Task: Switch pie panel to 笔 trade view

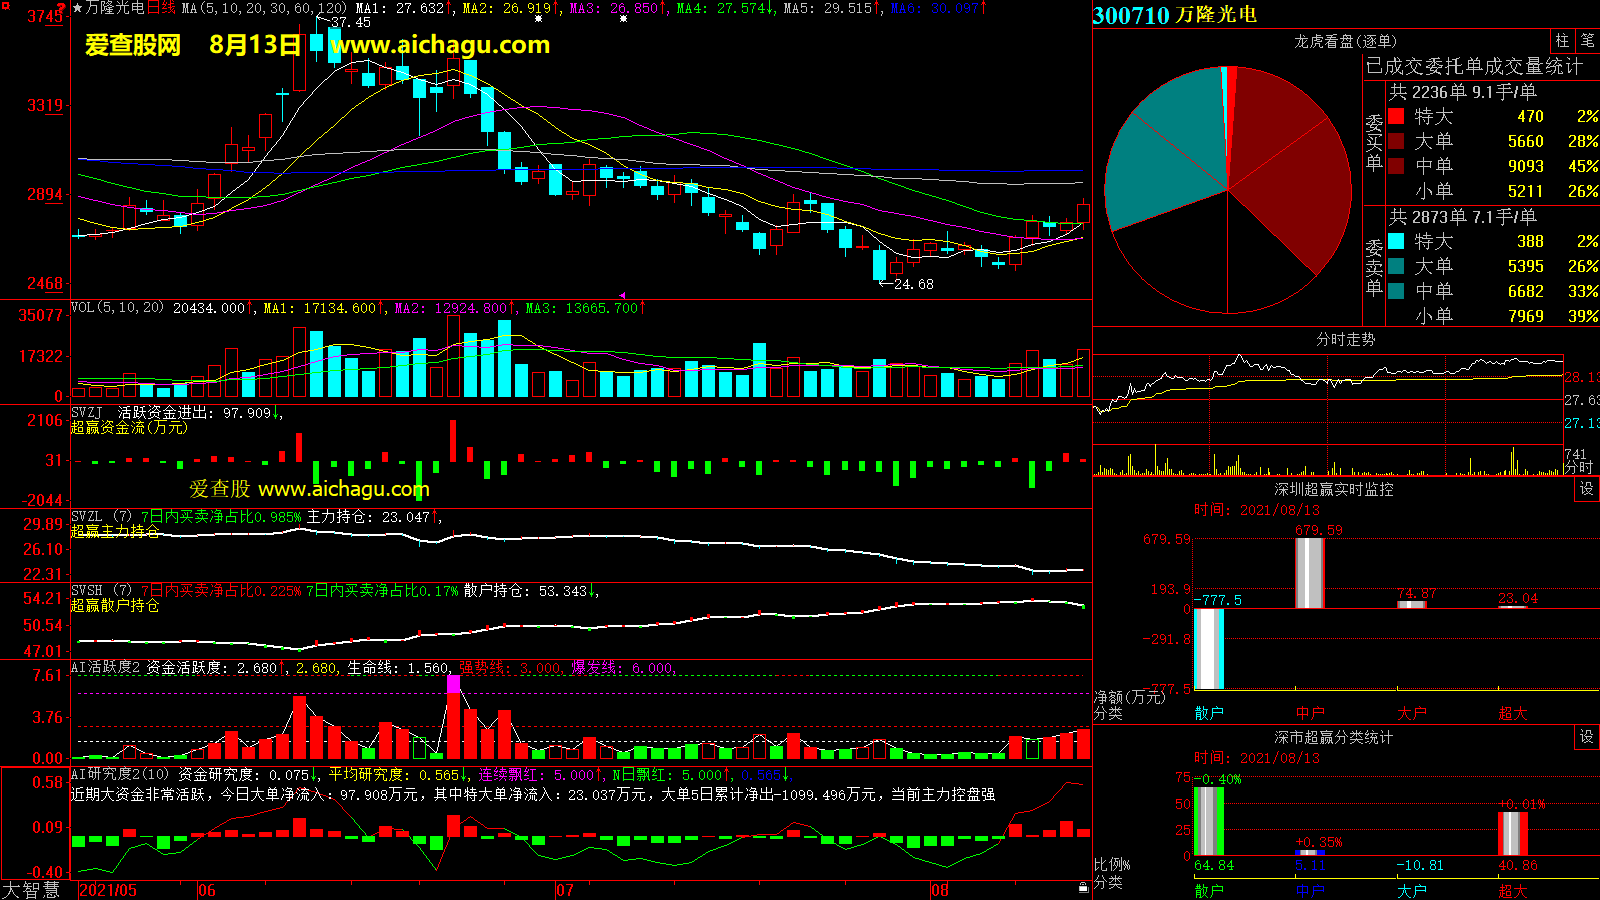Action: click(x=1587, y=41)
